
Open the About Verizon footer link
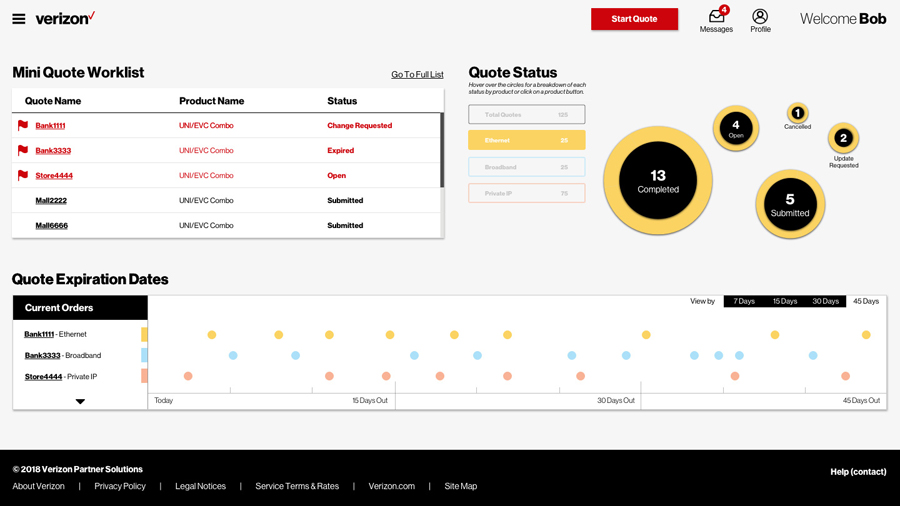[x=38, y=486]
